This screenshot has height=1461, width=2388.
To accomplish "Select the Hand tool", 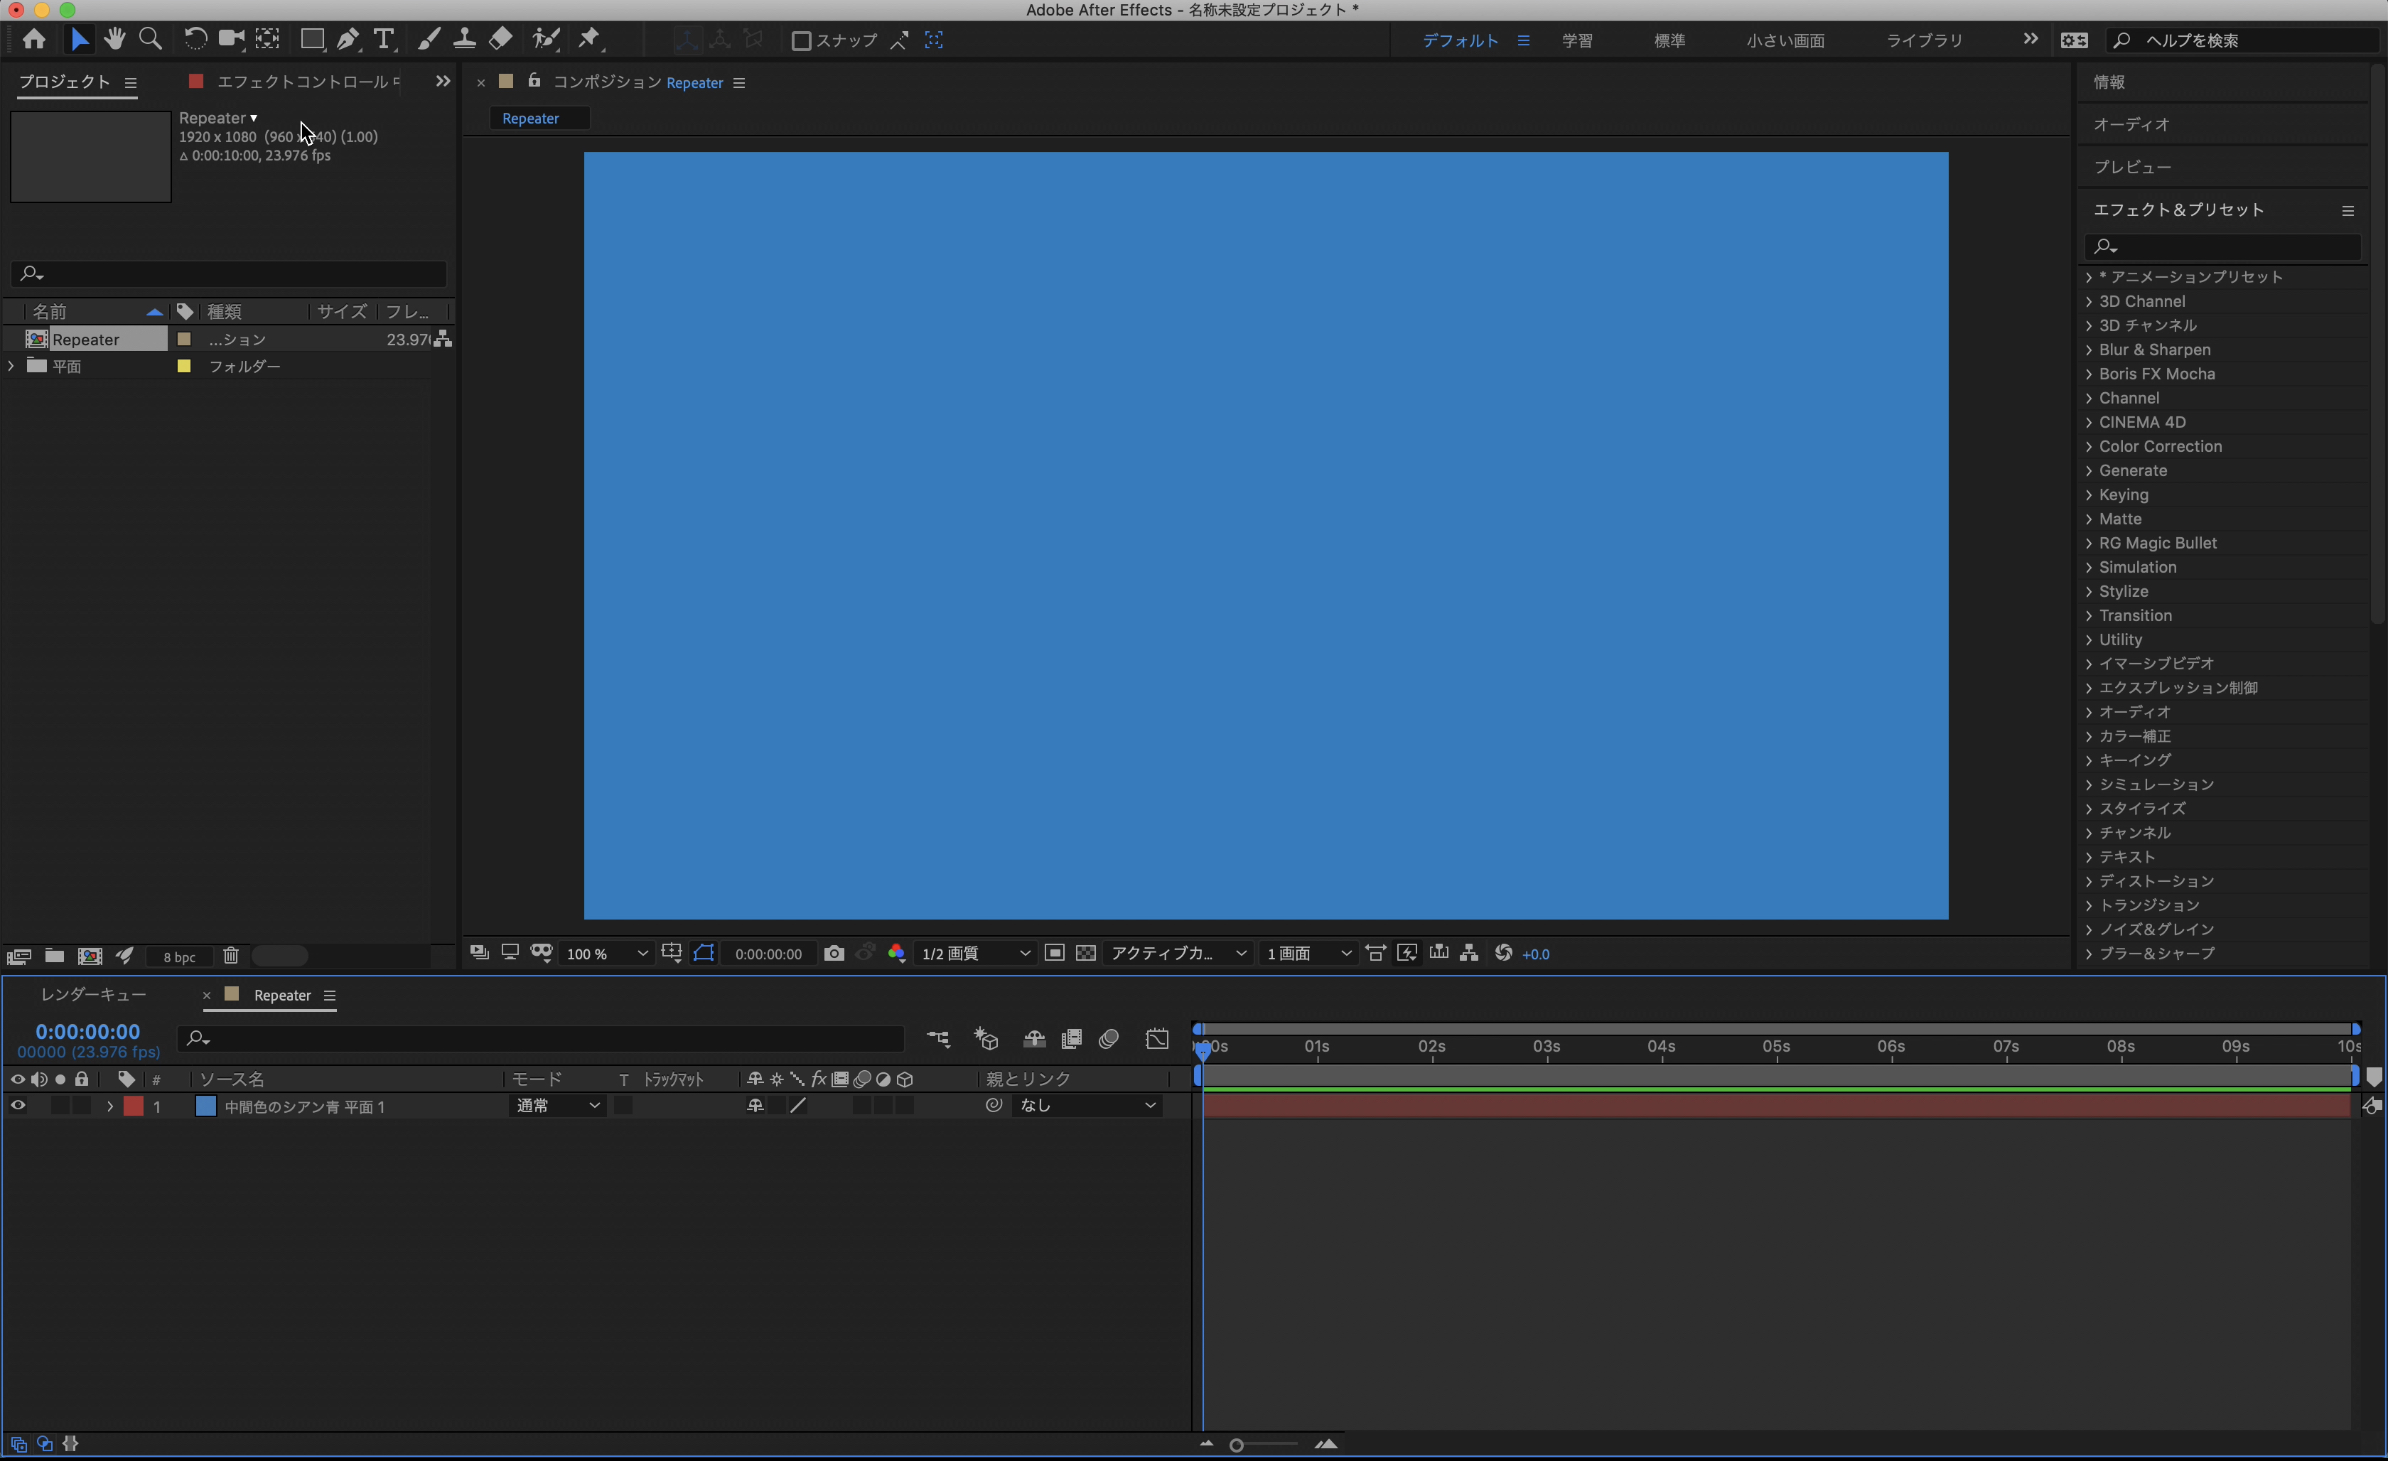I will [114, 40].
